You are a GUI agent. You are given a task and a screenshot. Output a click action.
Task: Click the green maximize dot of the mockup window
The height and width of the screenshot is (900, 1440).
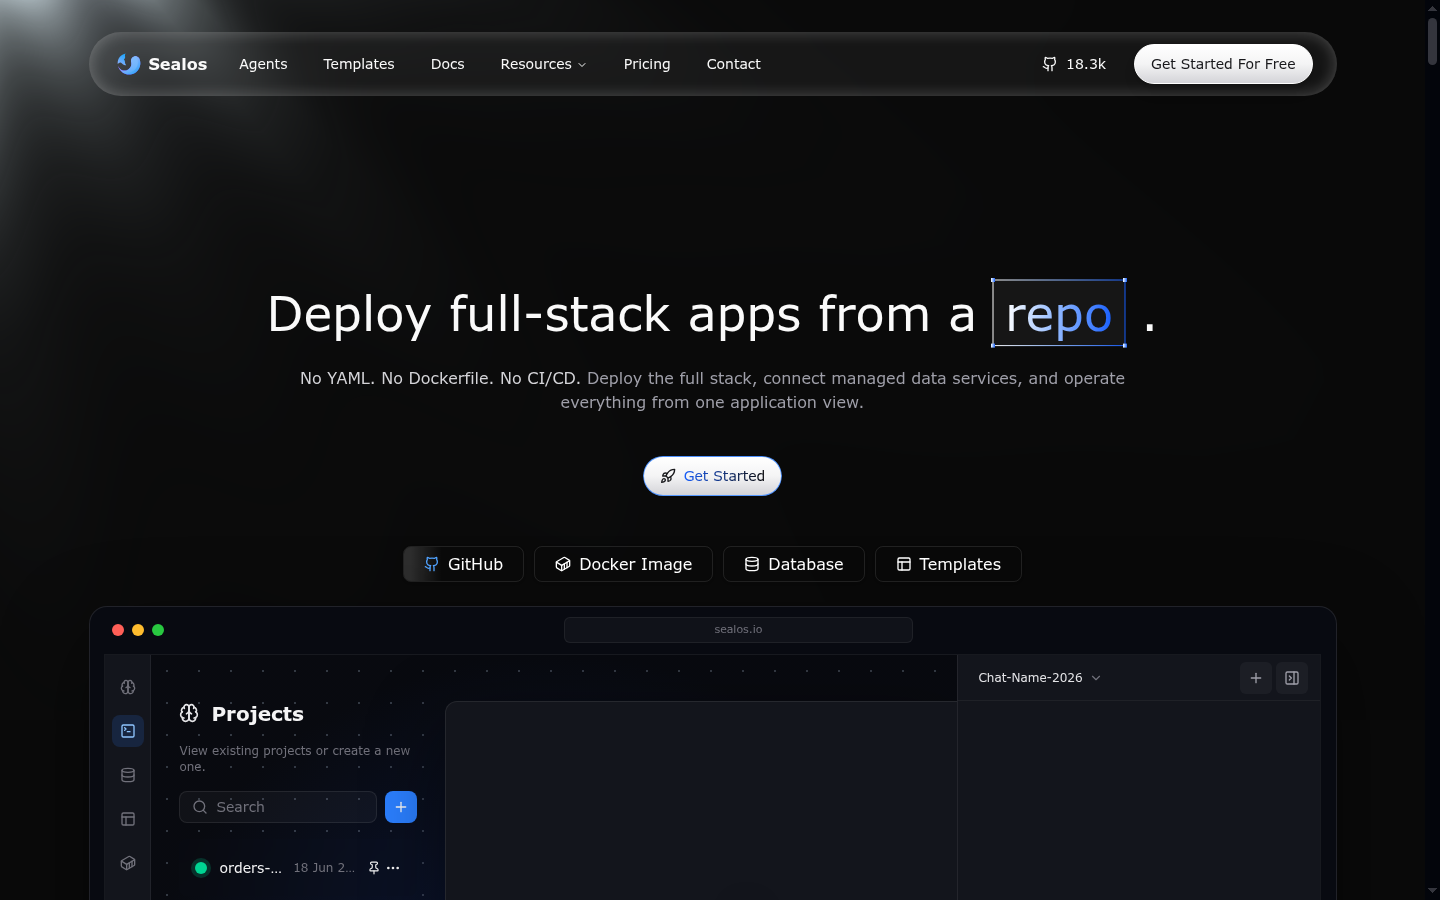[x=158, y=630]
